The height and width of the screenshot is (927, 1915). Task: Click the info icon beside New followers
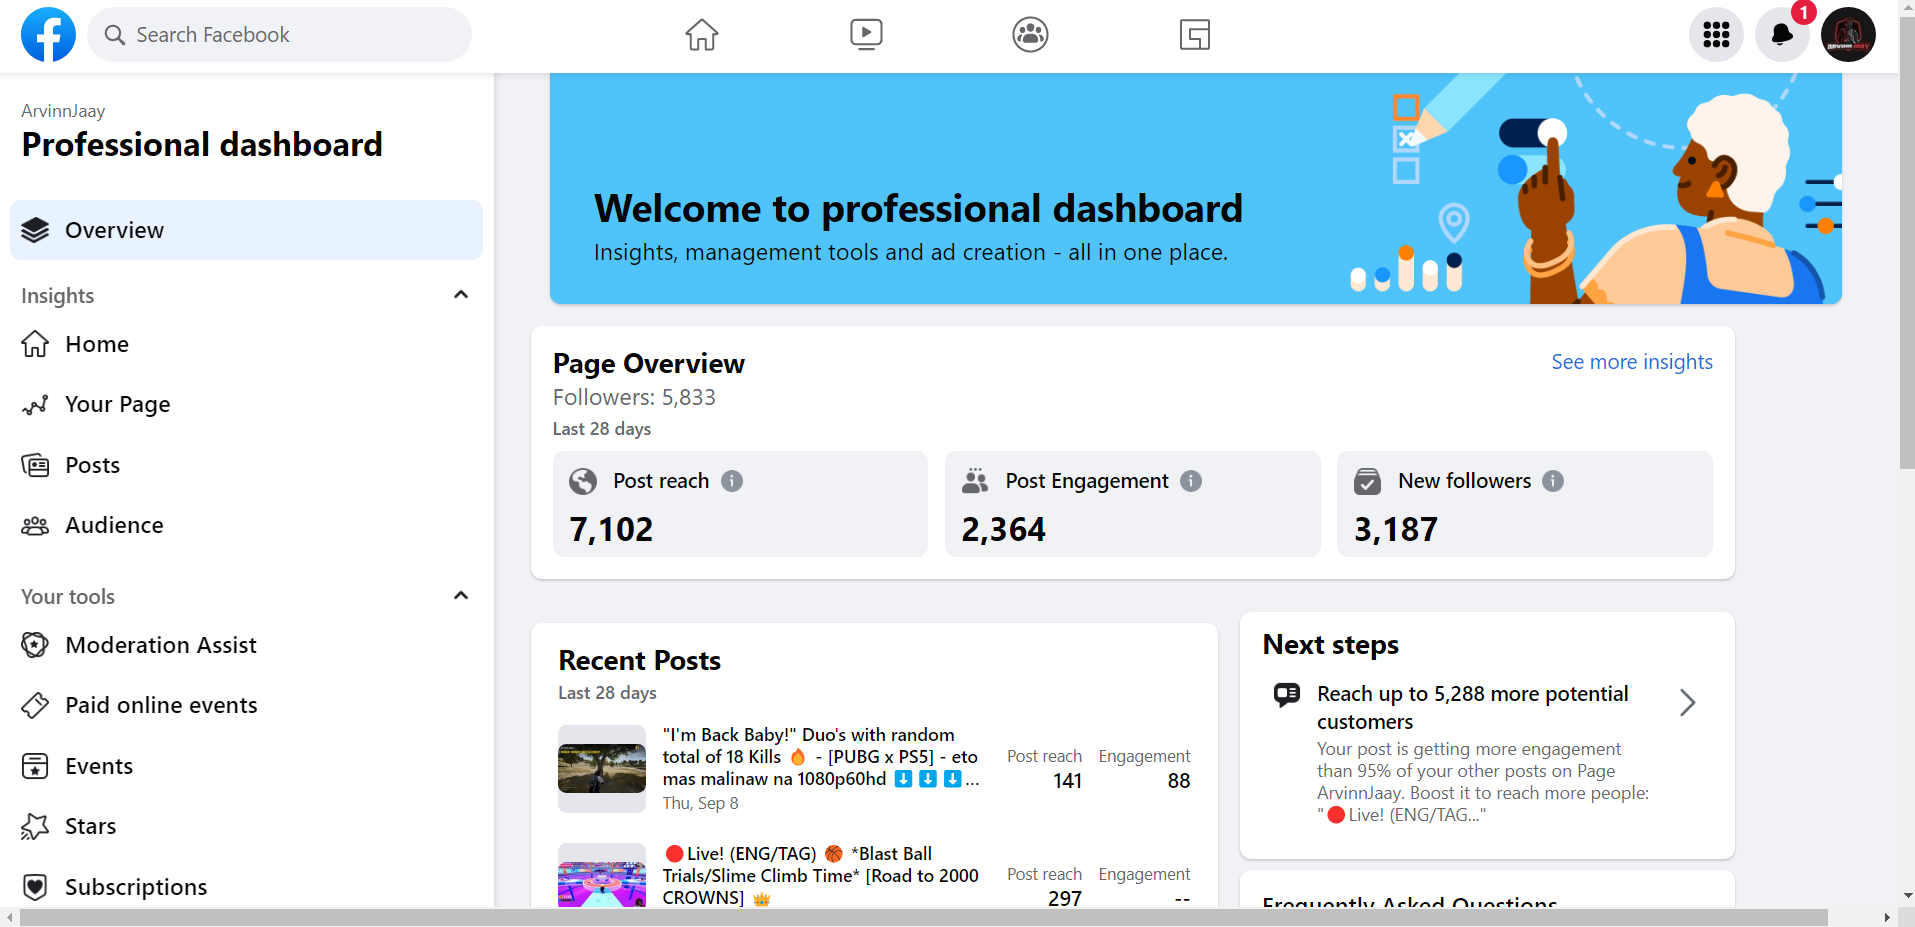coord(1553,481)
